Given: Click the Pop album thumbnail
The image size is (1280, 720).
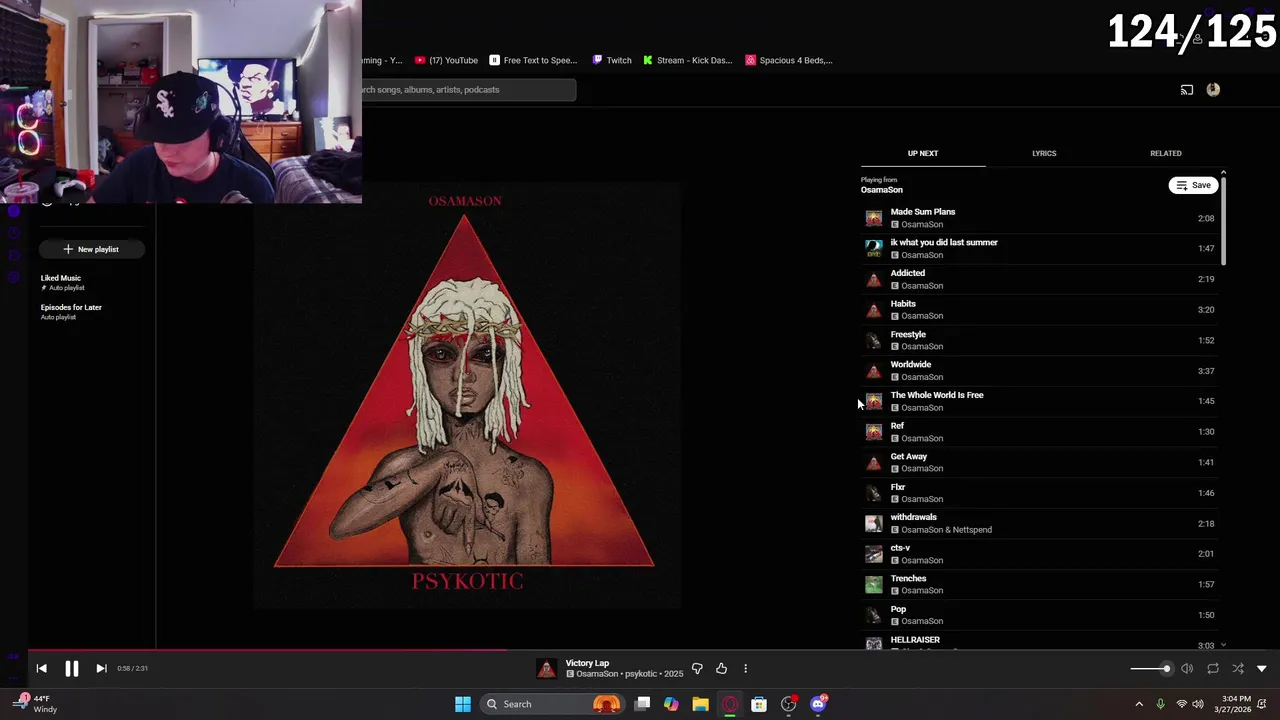Looking at the screenshot, I should (874, 615).
